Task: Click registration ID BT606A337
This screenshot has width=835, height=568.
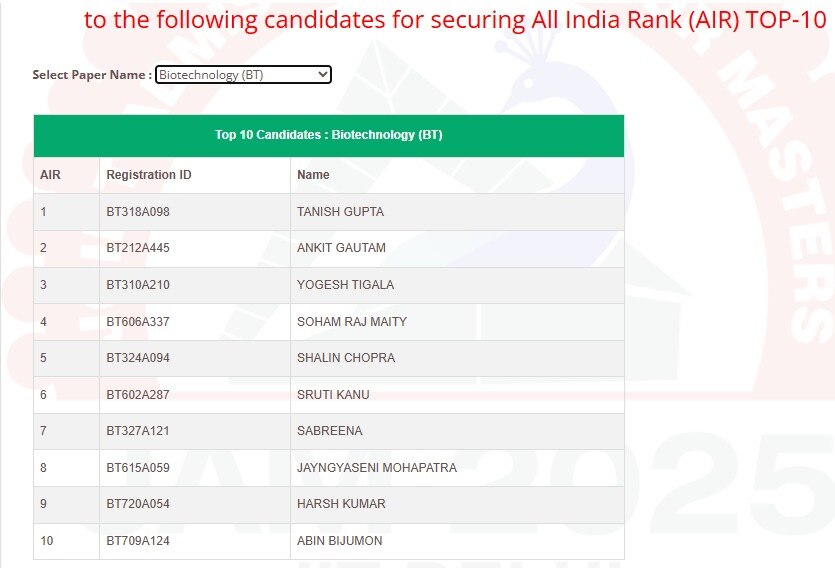Action: [138, 322]
